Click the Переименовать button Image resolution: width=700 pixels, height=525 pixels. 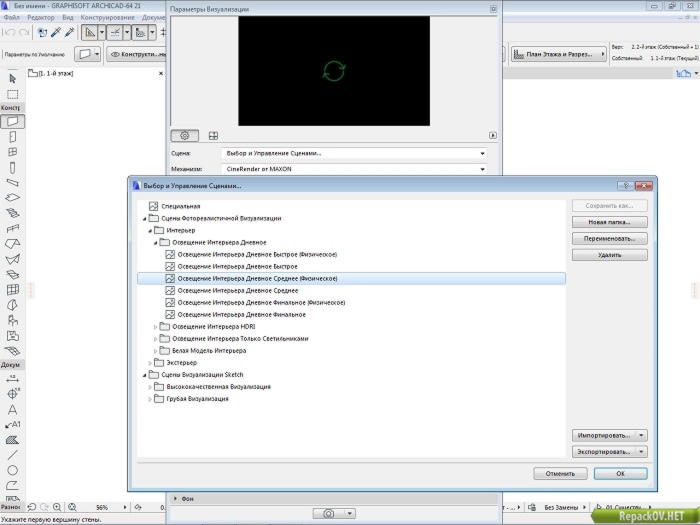(x=609, y=239)
